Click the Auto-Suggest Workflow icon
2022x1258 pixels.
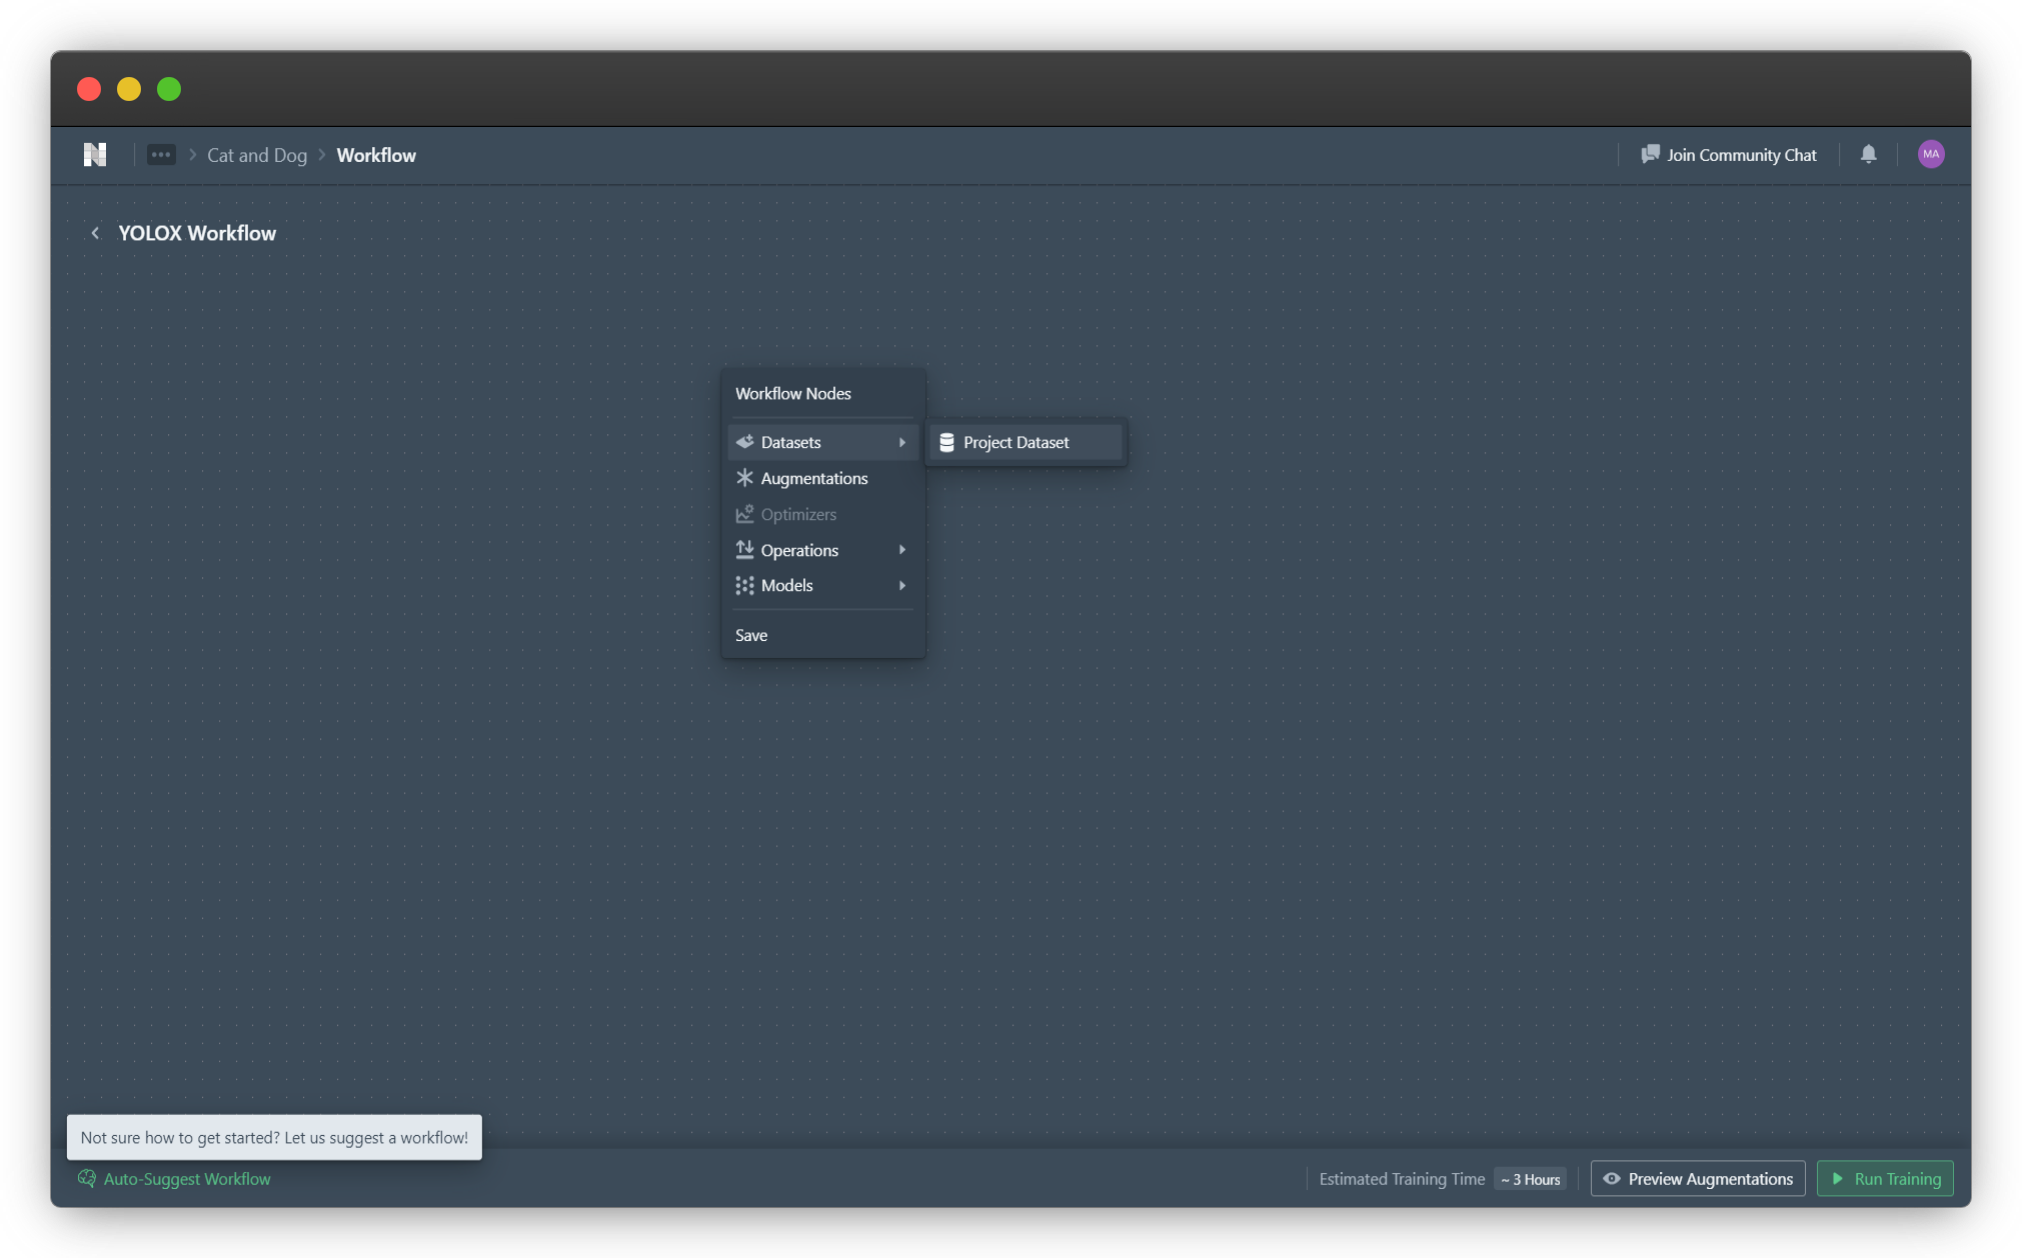click(x=87, y=1179)
